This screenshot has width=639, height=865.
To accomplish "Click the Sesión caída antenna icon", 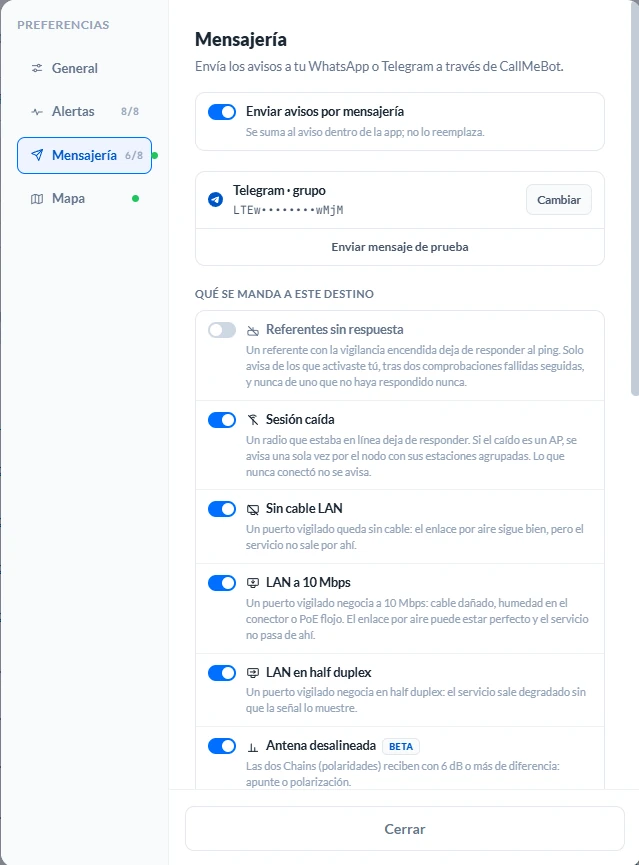I will click(x=253, y=420).
